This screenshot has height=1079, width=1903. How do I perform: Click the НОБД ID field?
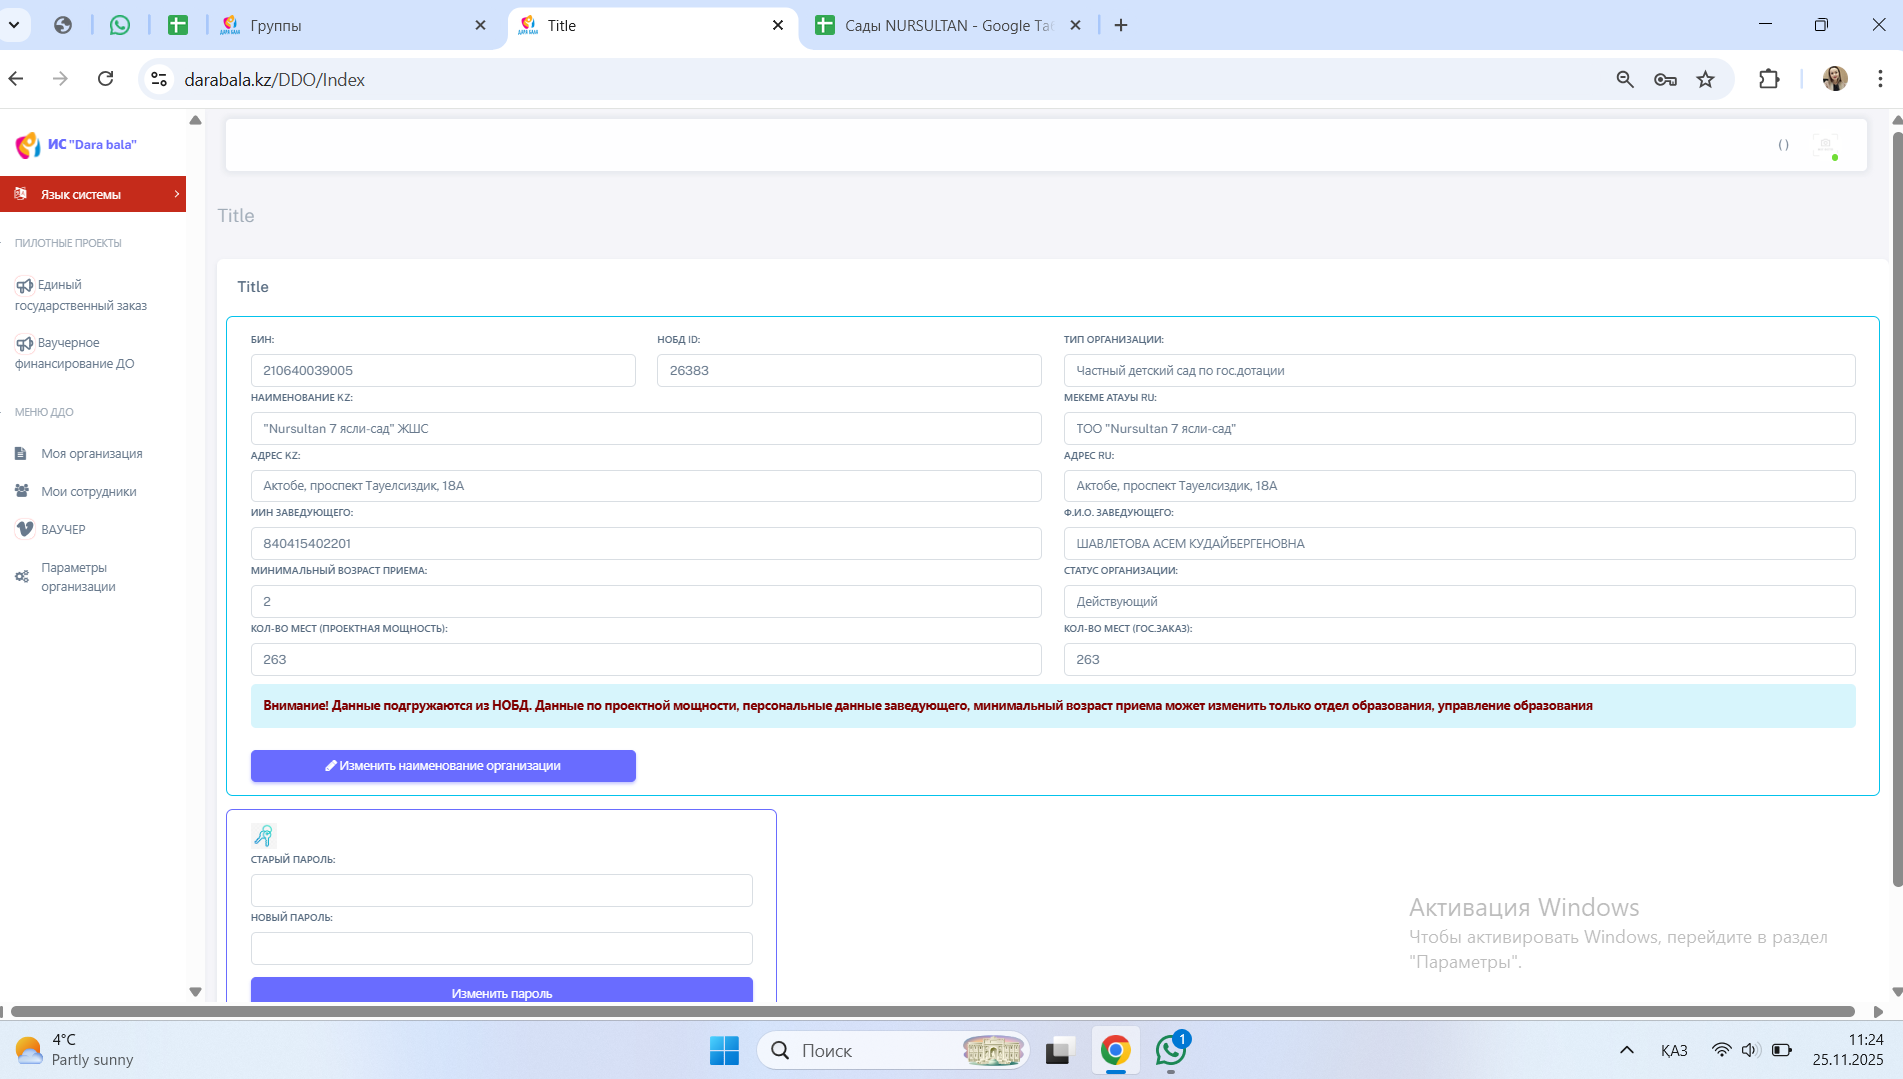click(x=849, y=370)
